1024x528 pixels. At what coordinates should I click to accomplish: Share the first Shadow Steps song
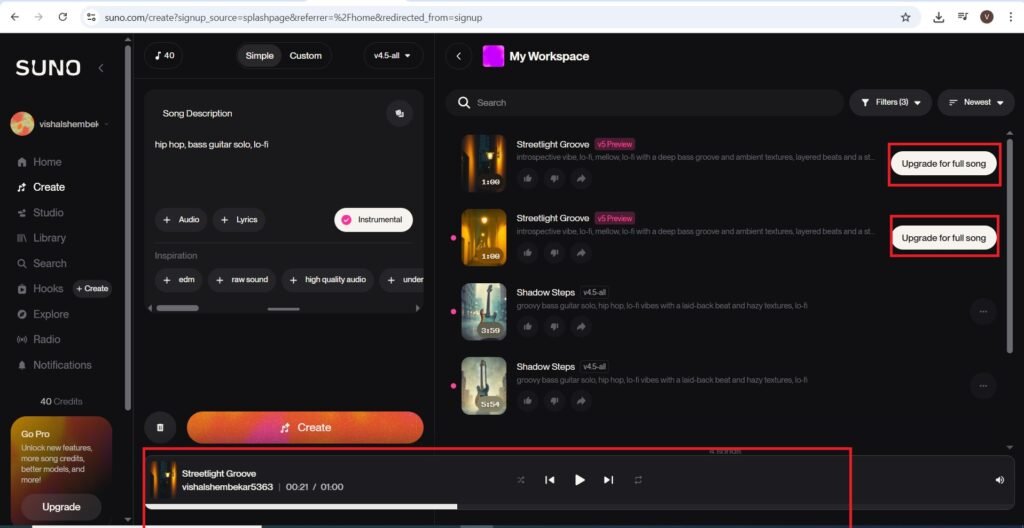(x=581, y=327)
